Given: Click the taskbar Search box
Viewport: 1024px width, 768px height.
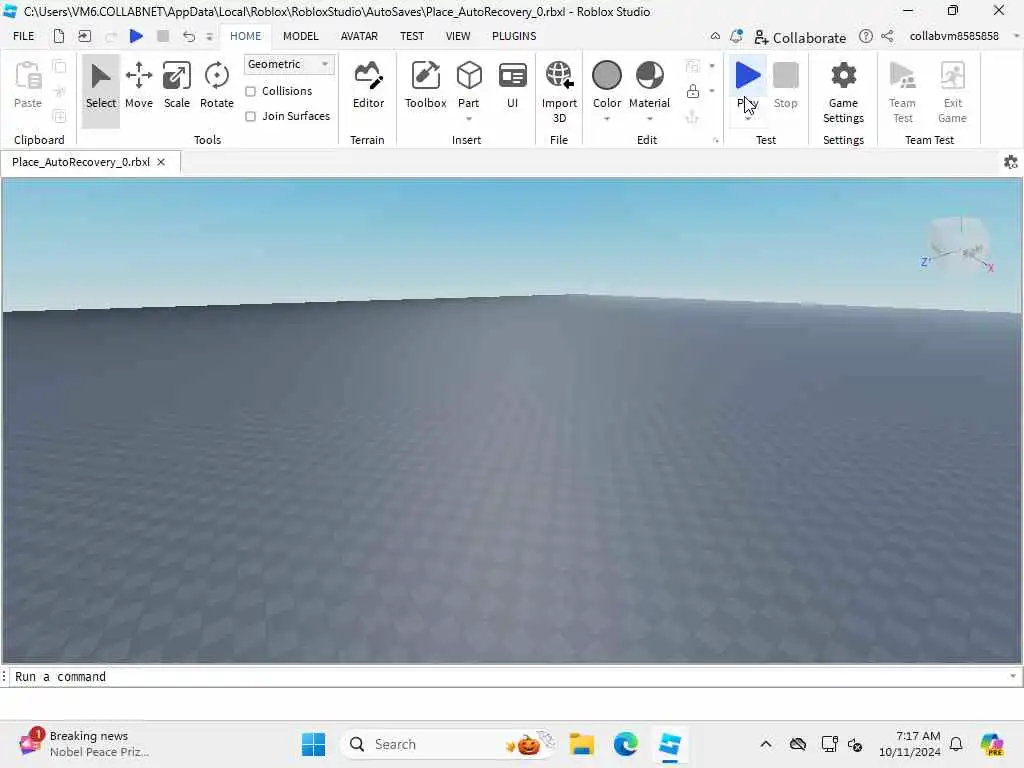Looking at the screenshot, I should click(x=447, y=744).
